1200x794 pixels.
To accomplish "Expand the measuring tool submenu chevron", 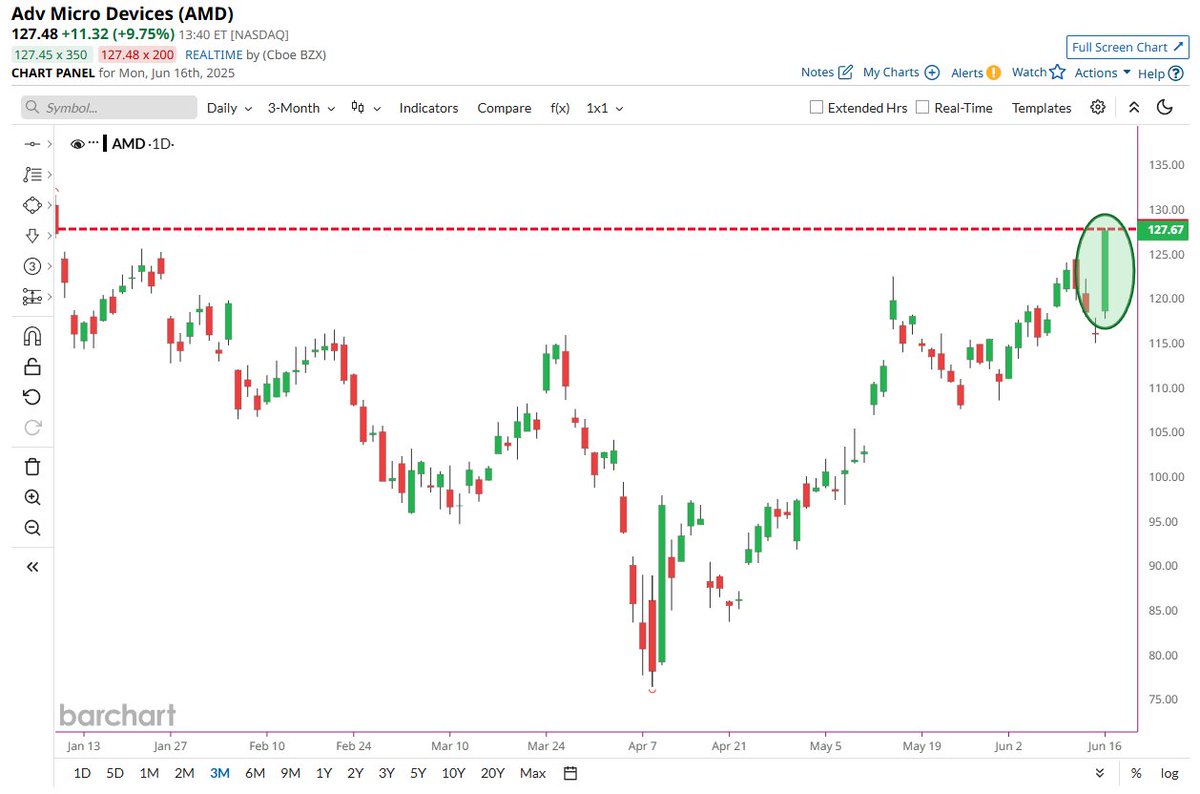I will [48, 296].
